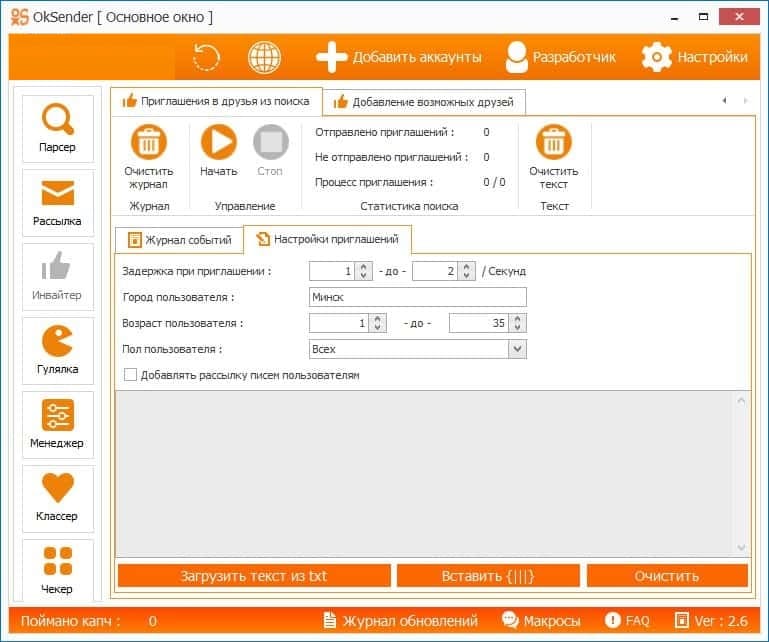Decrease minimum invitation delay
This screenshot has height=642, width=769.
(x=363, y=276)
